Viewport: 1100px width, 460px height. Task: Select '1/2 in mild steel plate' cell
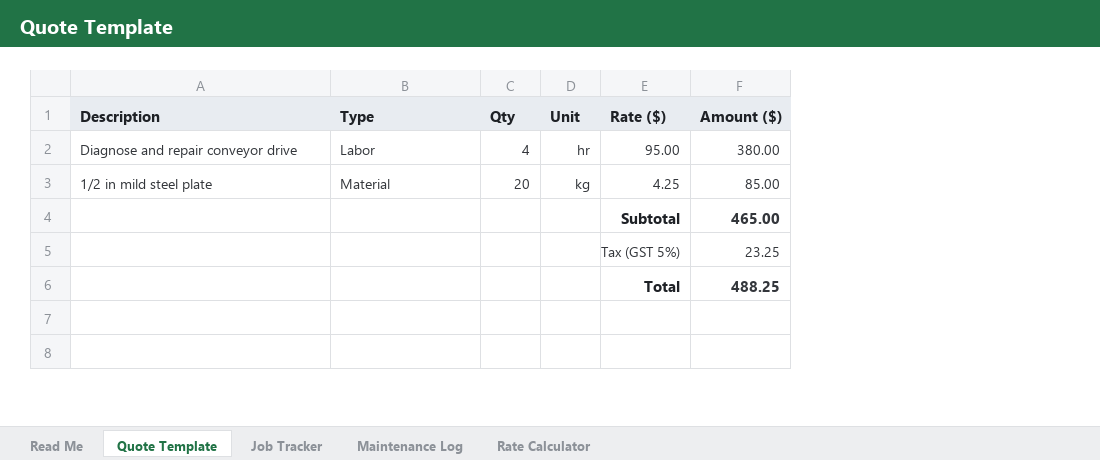201,182
